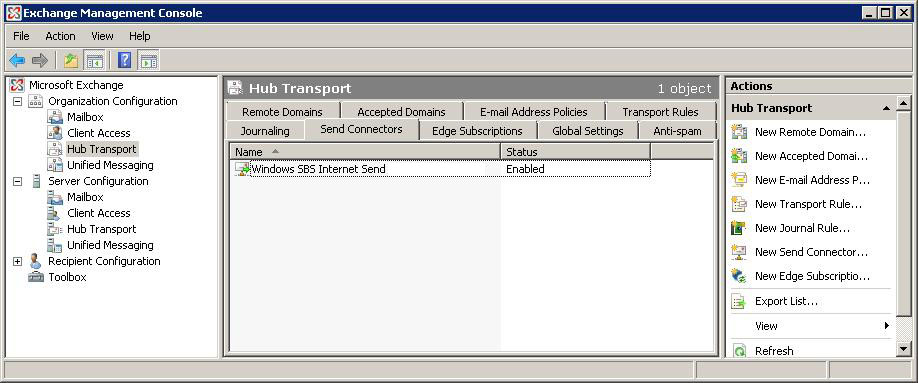The image size is (918, 383).
Task: Toggle the Show/Hide Console Tree icon
Action: click(94, 60)
